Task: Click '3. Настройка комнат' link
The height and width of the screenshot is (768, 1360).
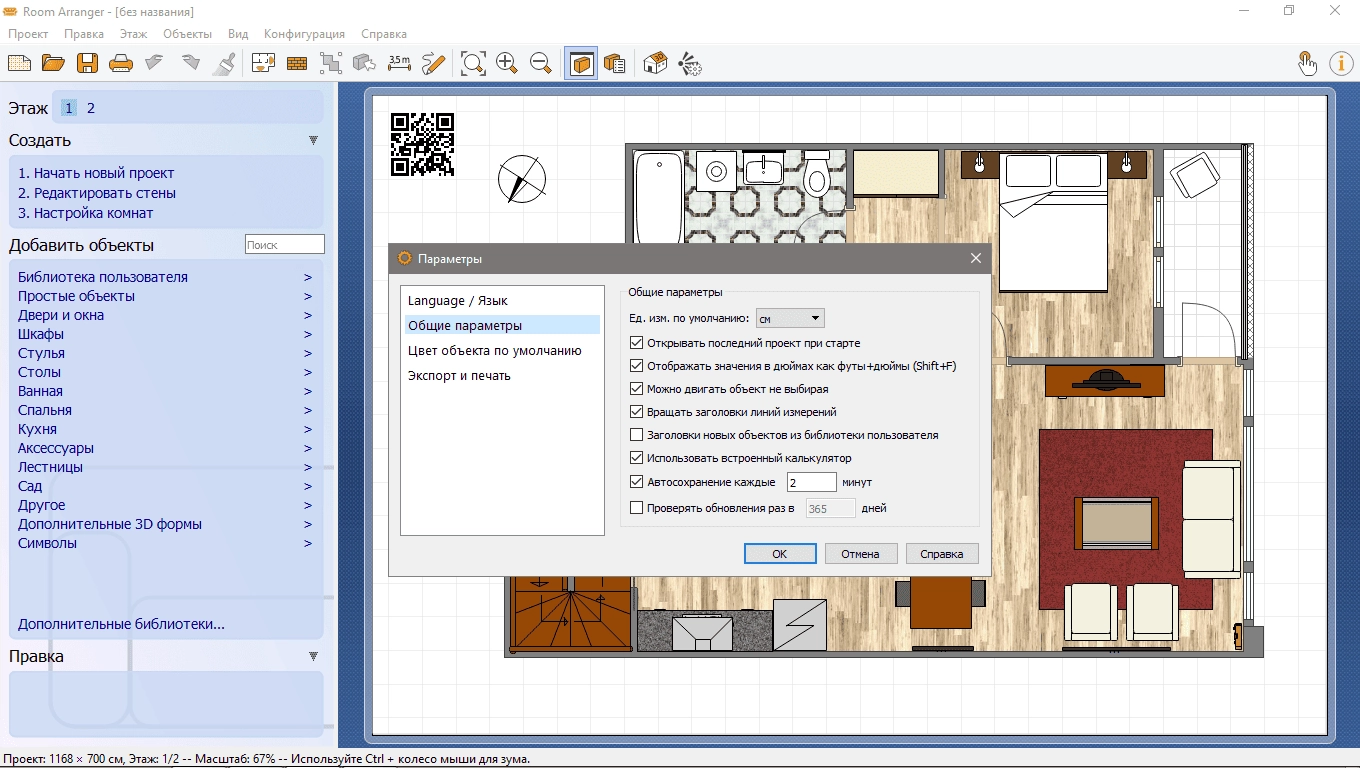Action: click(x=86, y=213)
